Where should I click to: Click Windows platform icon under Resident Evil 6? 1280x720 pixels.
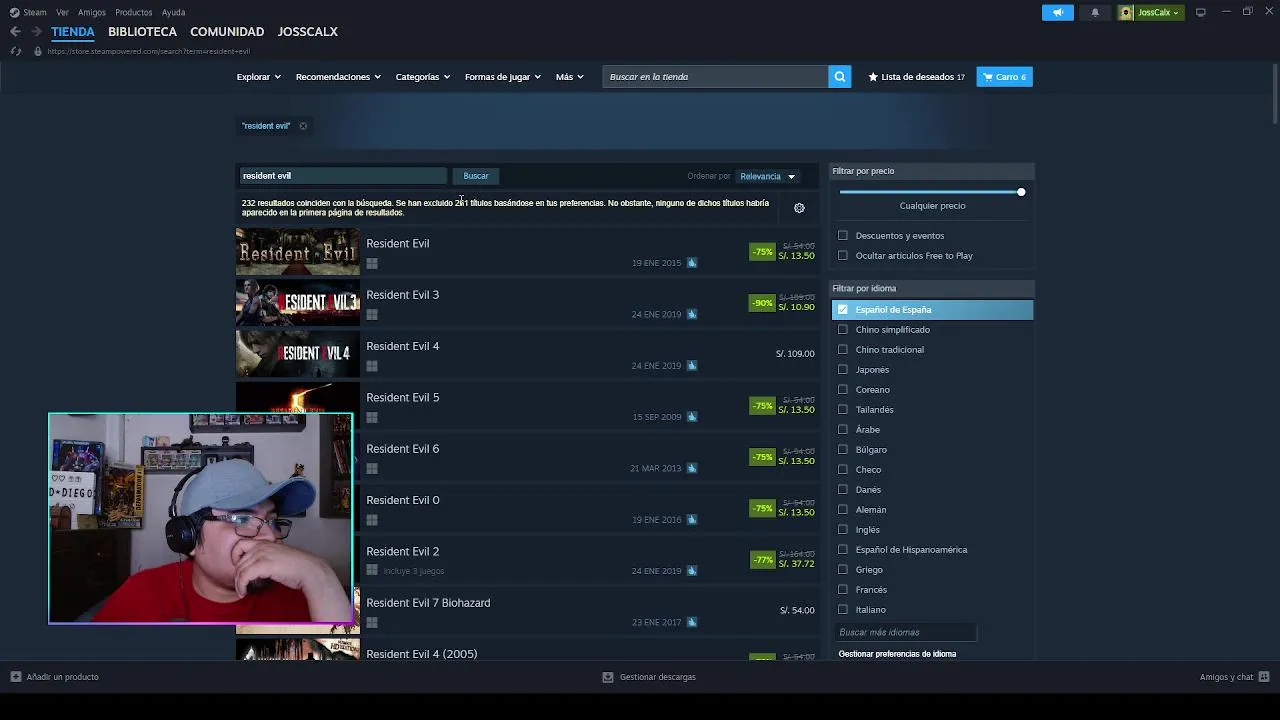[372, 469]
